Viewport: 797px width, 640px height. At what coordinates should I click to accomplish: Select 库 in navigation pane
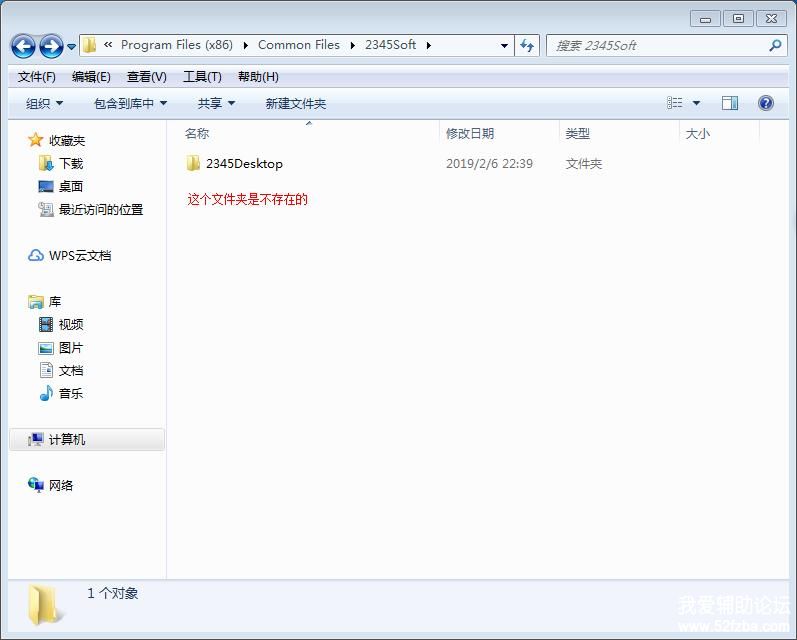(x=55, y=301)
